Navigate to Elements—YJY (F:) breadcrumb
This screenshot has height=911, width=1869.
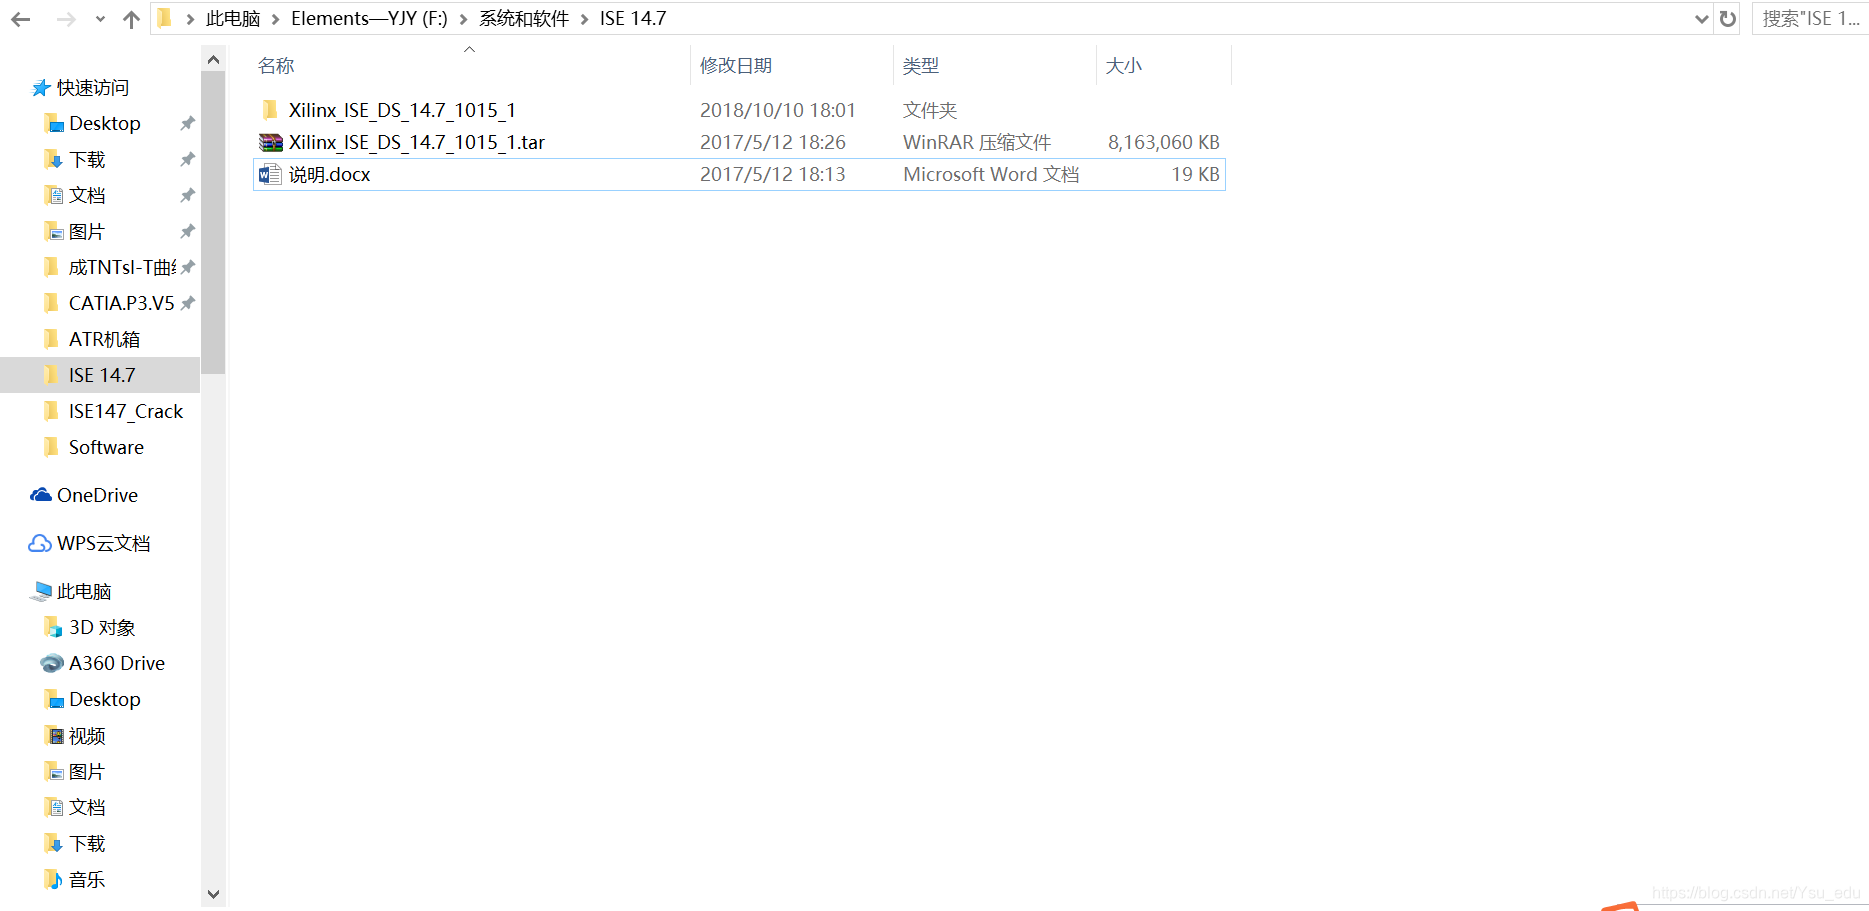point(369,18)
